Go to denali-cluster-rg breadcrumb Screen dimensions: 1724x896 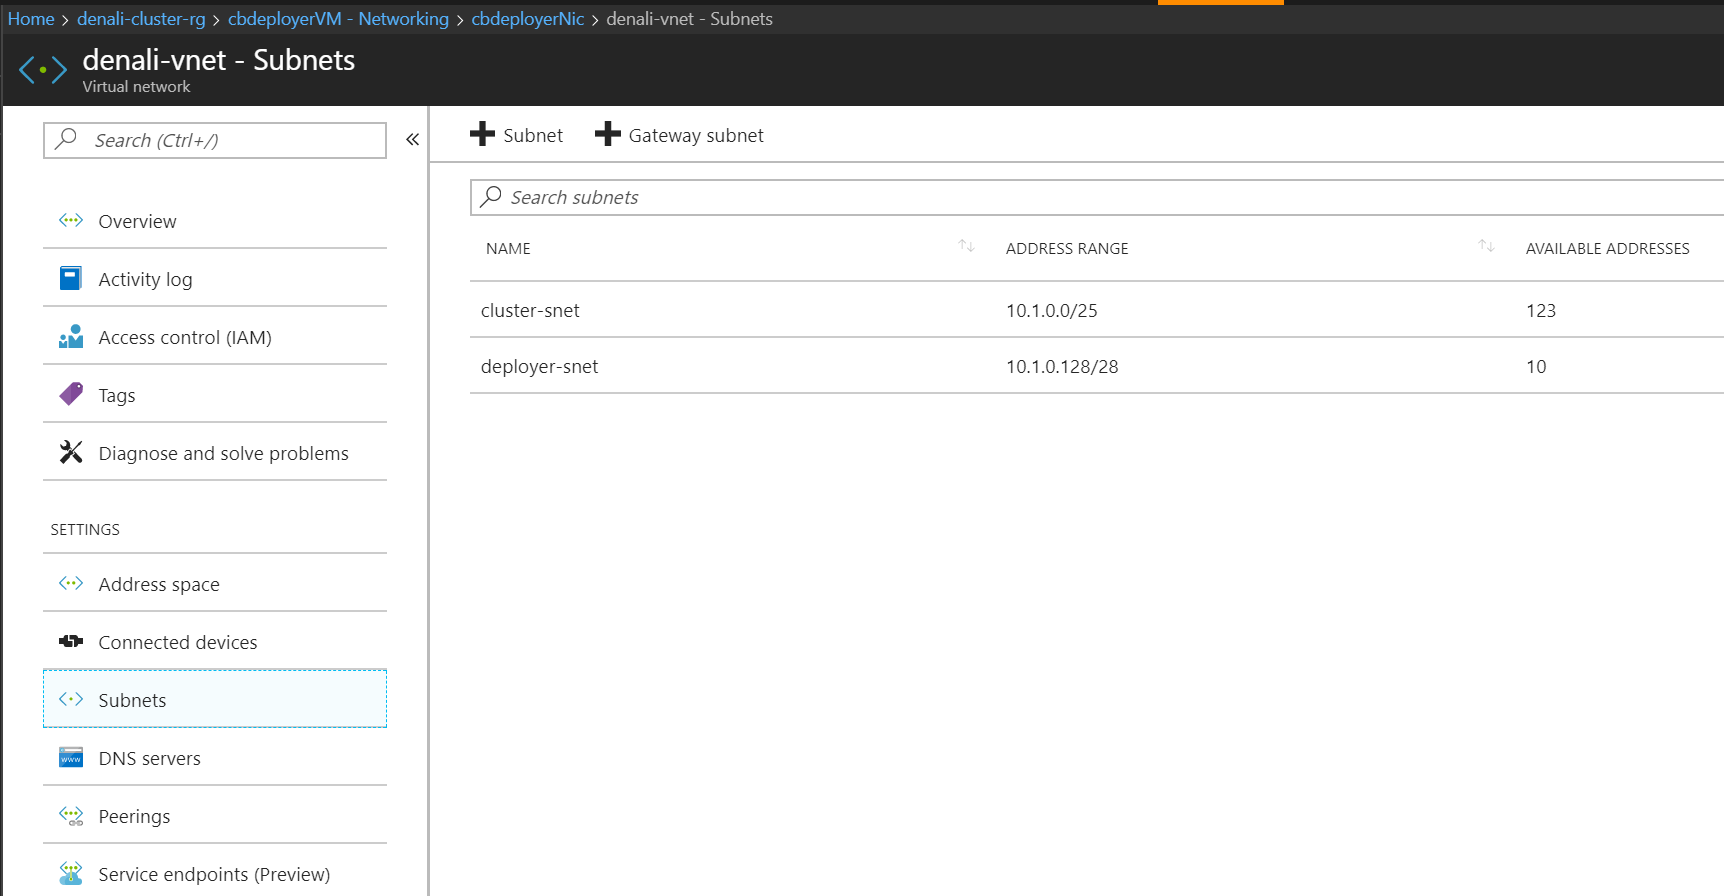tap(141, 19)
